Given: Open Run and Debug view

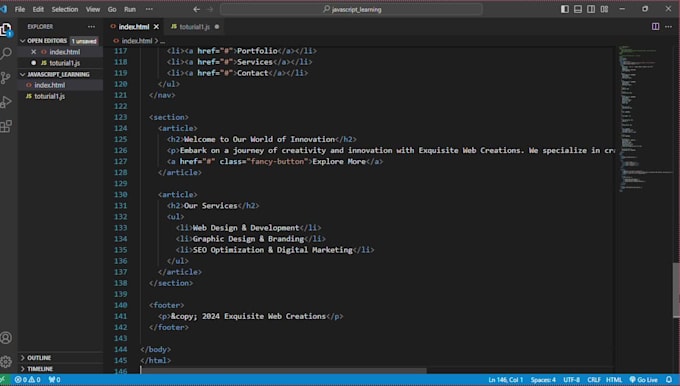Looking at the screenshot, I should tap(6, 102).
